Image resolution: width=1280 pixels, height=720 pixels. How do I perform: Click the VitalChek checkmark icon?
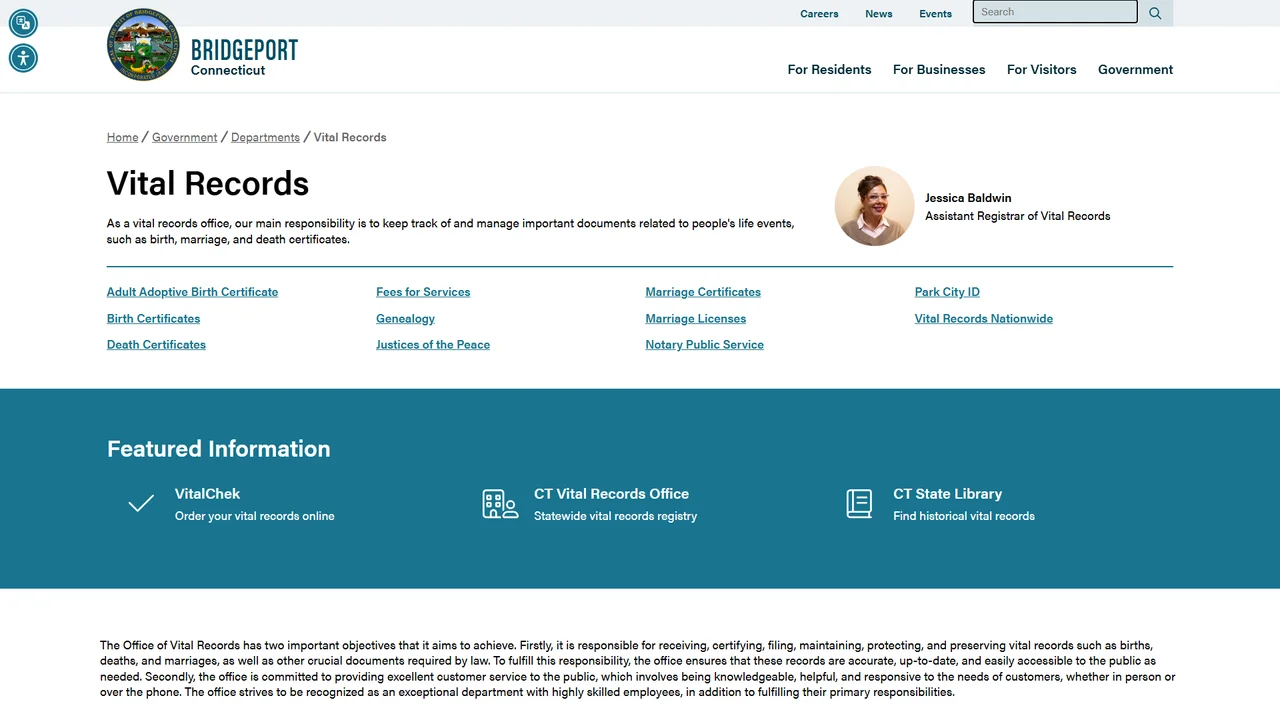pyautogui.click(x=141, y=503)
